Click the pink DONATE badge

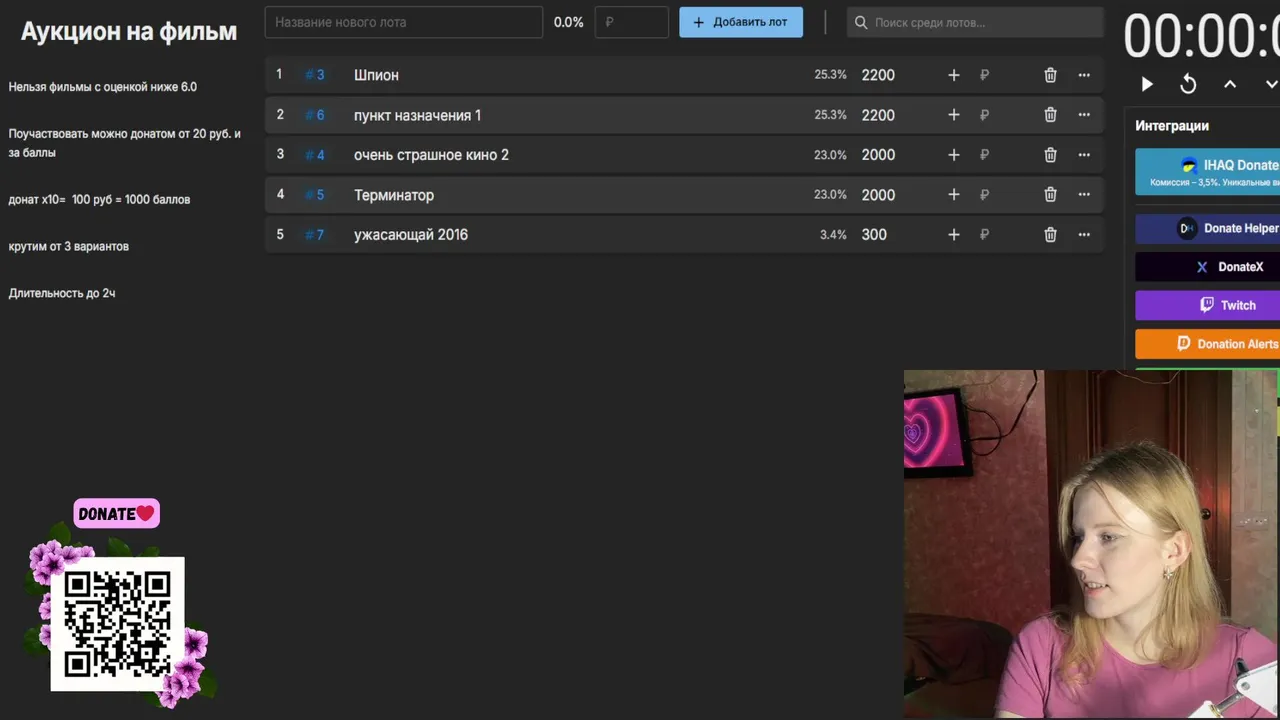point(116,514)
